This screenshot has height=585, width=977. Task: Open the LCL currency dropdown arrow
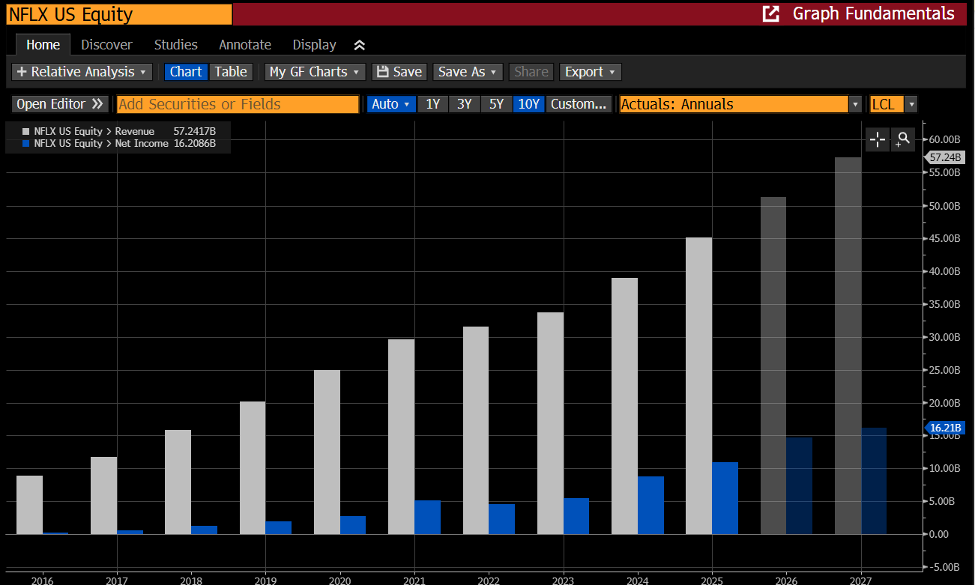tap(912, 104)
